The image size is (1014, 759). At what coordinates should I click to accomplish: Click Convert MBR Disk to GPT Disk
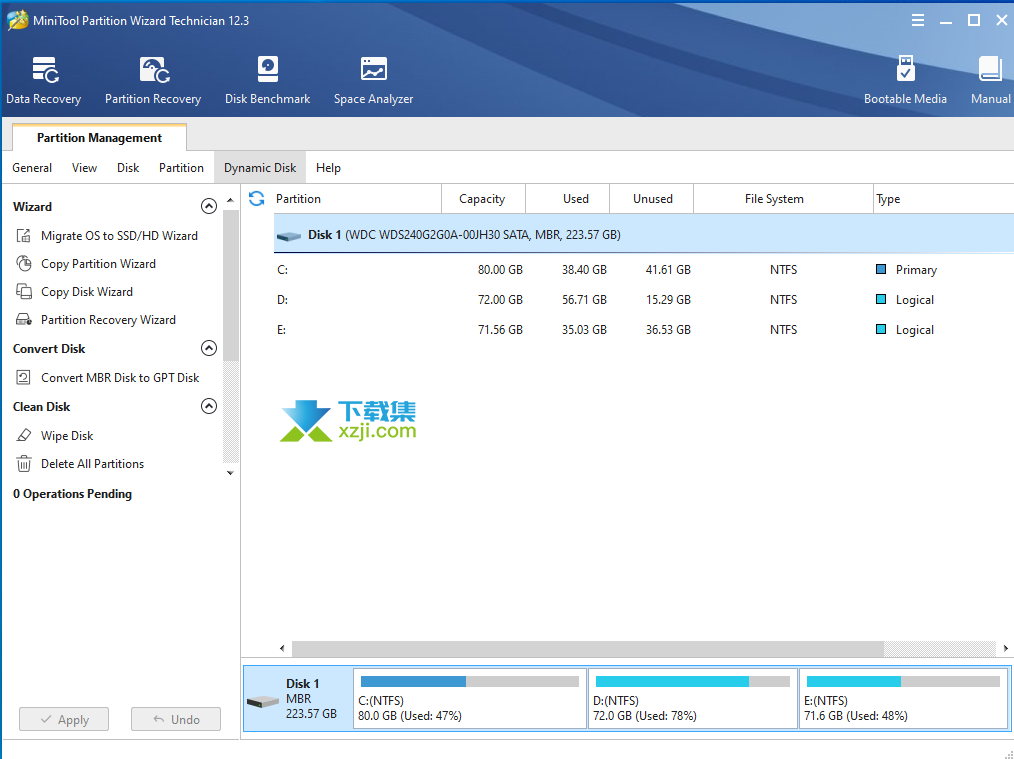pos(120,378)
